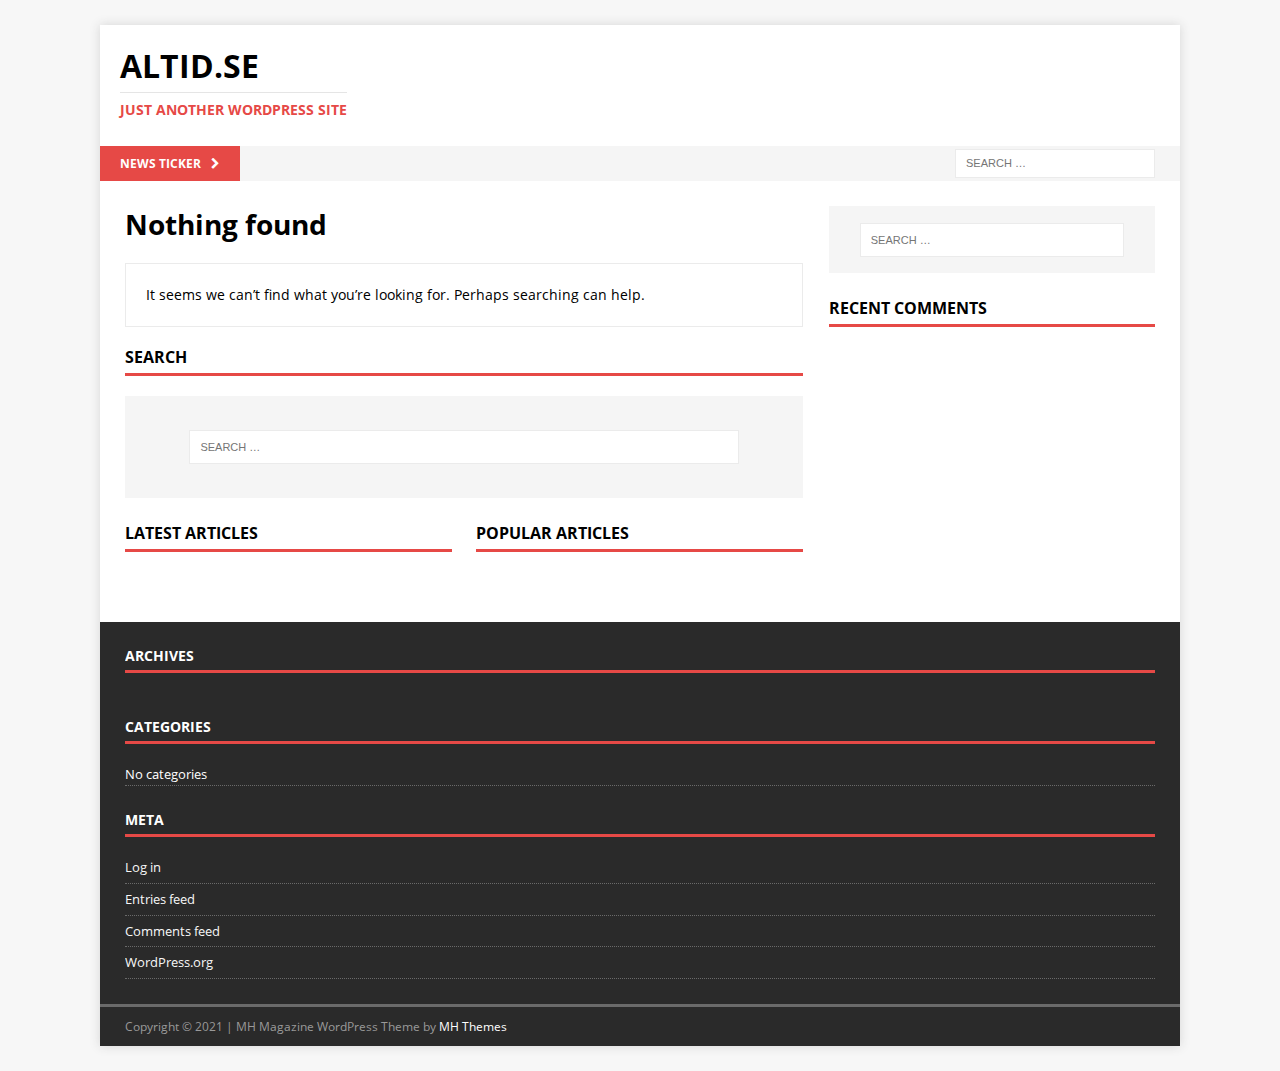The width and height of the screenshot is (1280, 1071).
Task: Click the No categories list item
Action: [x=166, y=775]
